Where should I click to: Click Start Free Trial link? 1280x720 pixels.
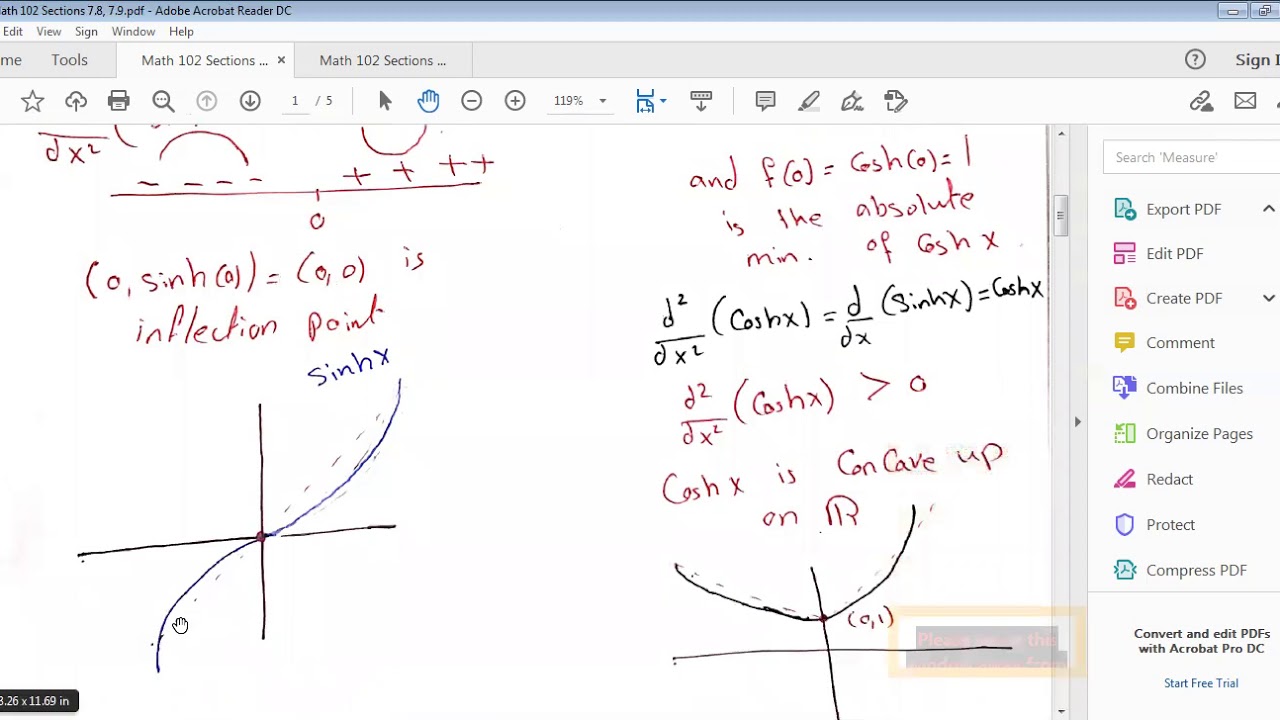(1201, 683)
